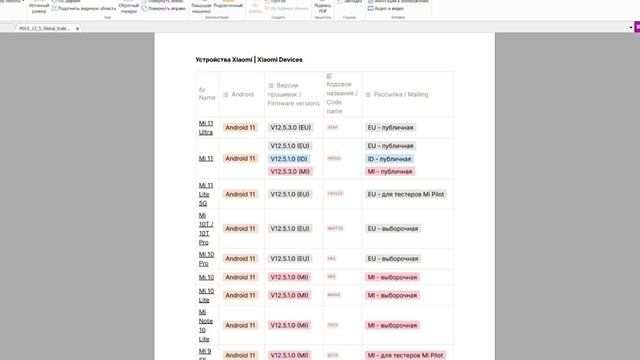The width and height of the screenshot is (640, 360).
Task: Open the Mi 10 device link
Action: click(x=206, y=277)
